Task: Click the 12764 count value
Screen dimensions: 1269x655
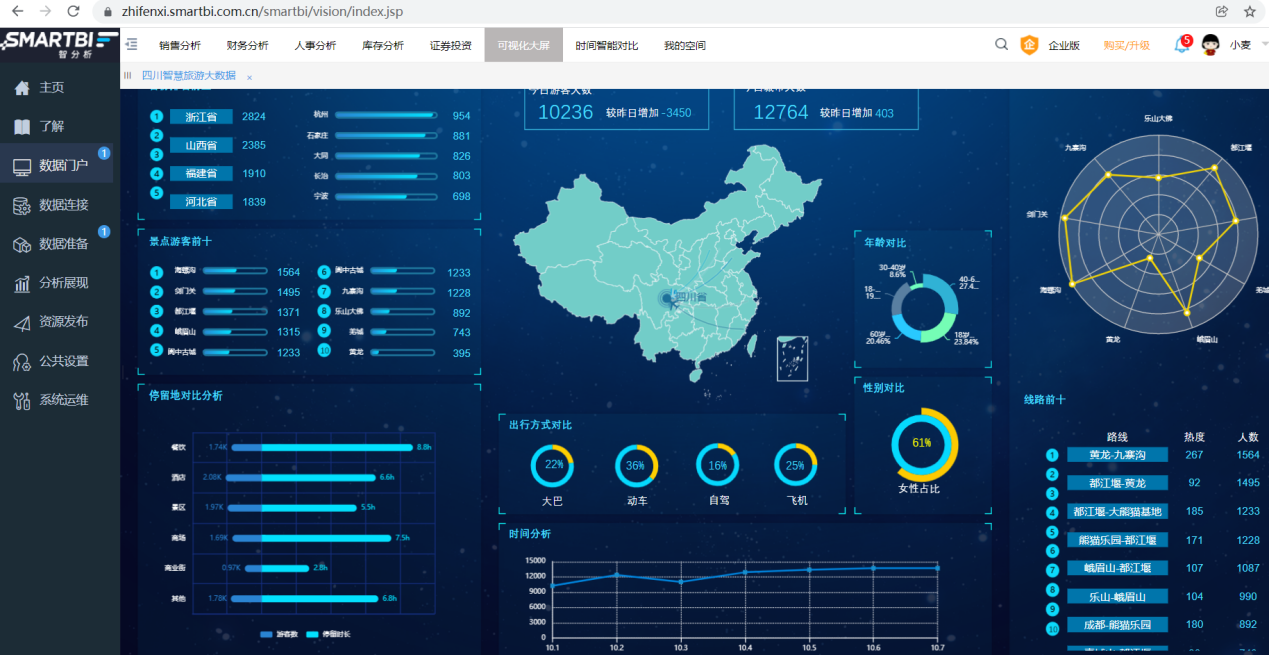Action: tap(781, 112)
